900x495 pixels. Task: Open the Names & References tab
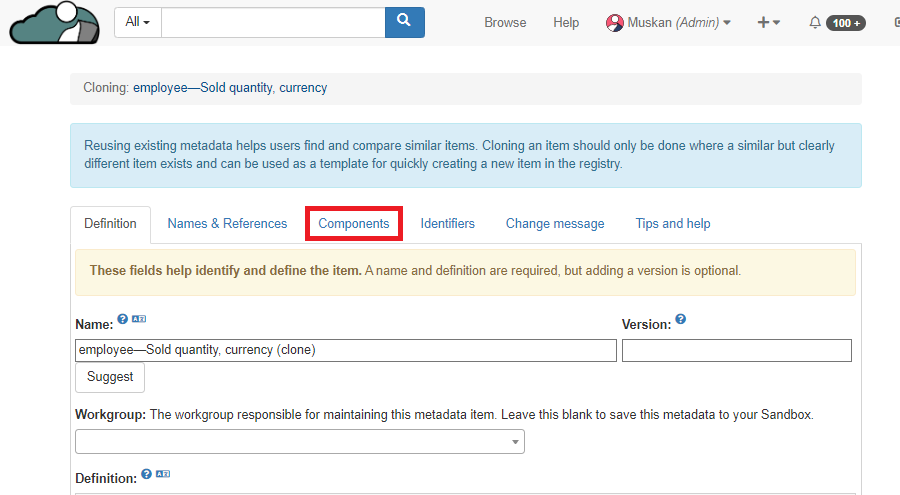point(227,224)
